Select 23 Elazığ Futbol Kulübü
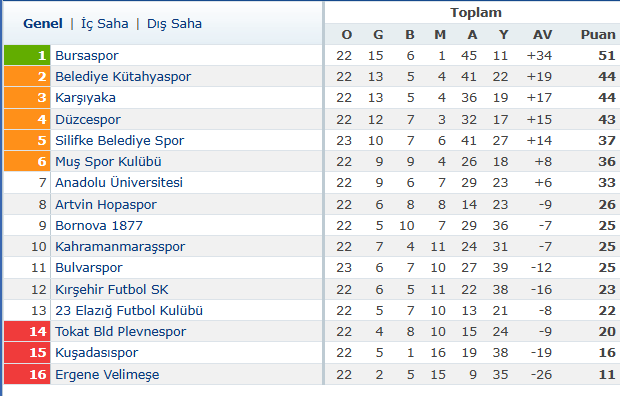Screen dimensions: 620x396 point(129,311)
